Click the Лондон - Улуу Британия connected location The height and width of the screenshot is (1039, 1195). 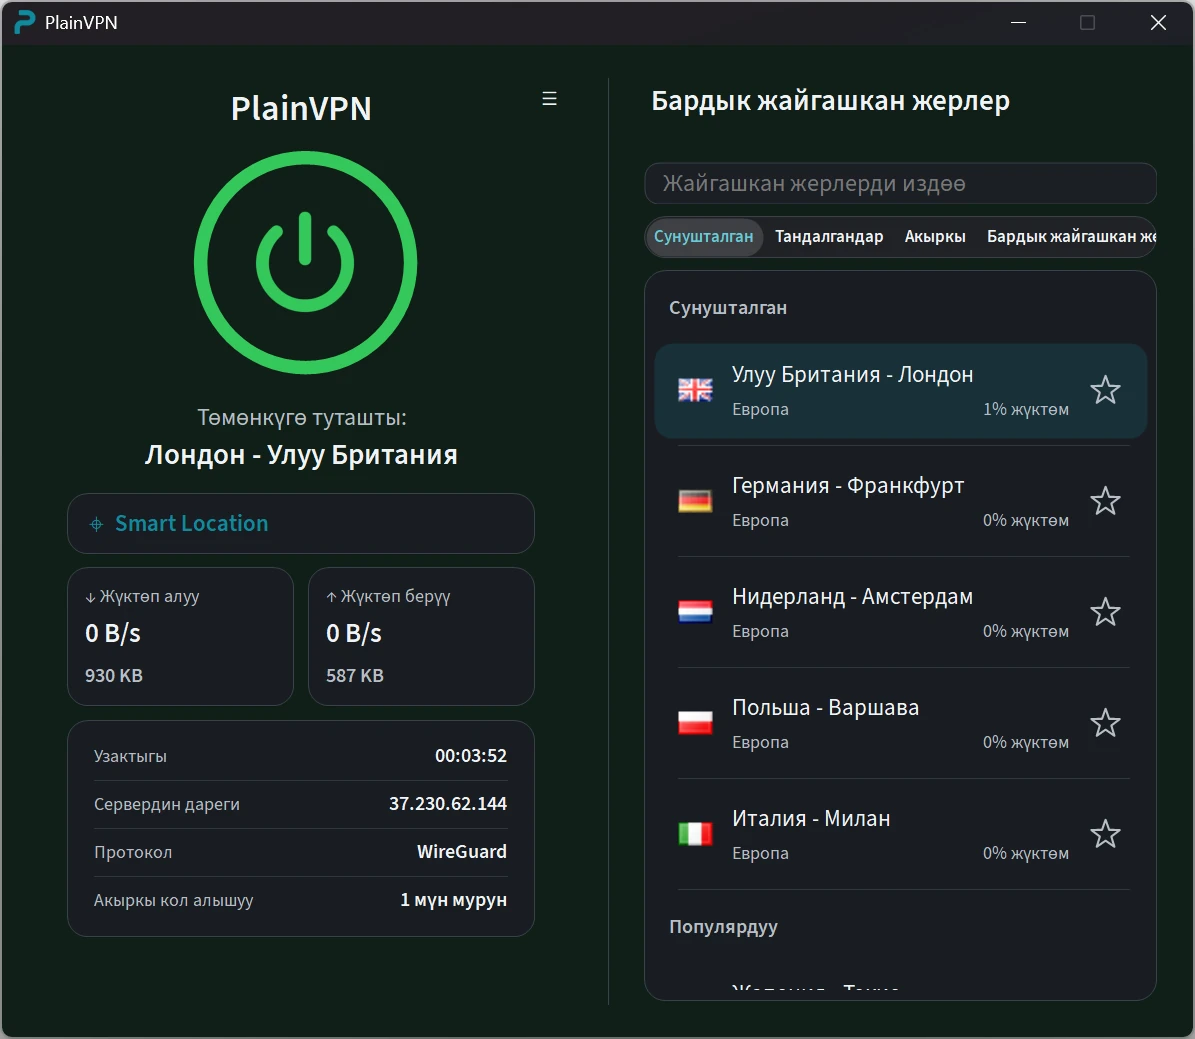pos(301,455)
